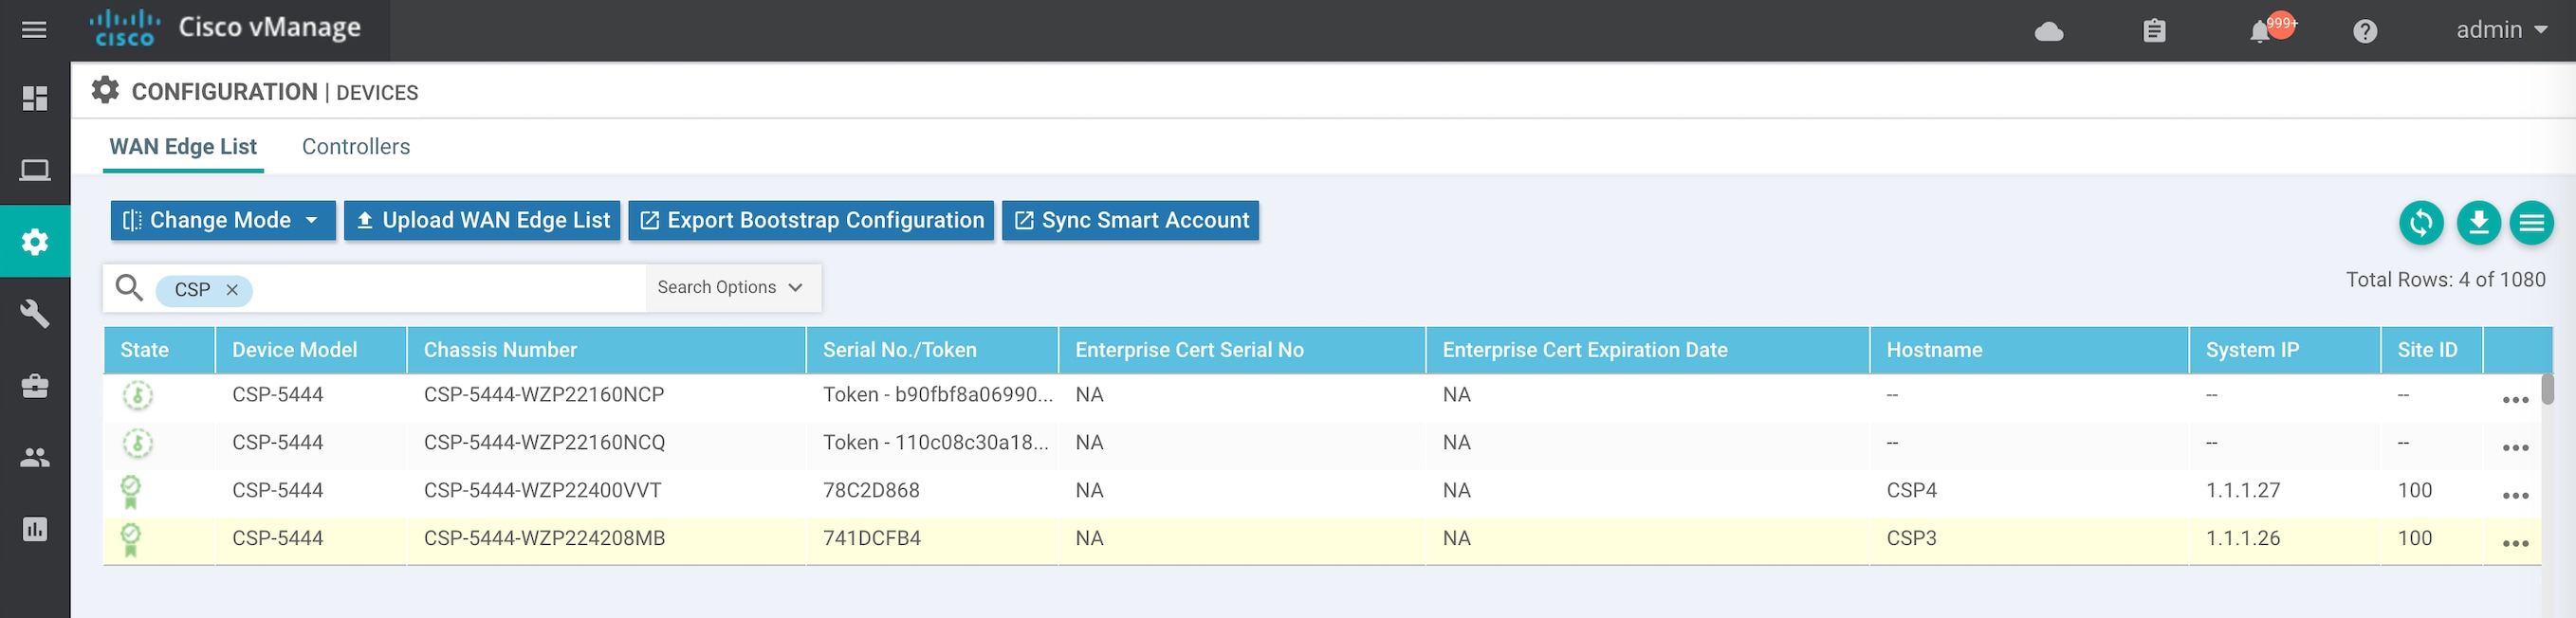Open the cloud status icon
2576x618 pixels.
pyautogui.click(x=2049, y=32)
